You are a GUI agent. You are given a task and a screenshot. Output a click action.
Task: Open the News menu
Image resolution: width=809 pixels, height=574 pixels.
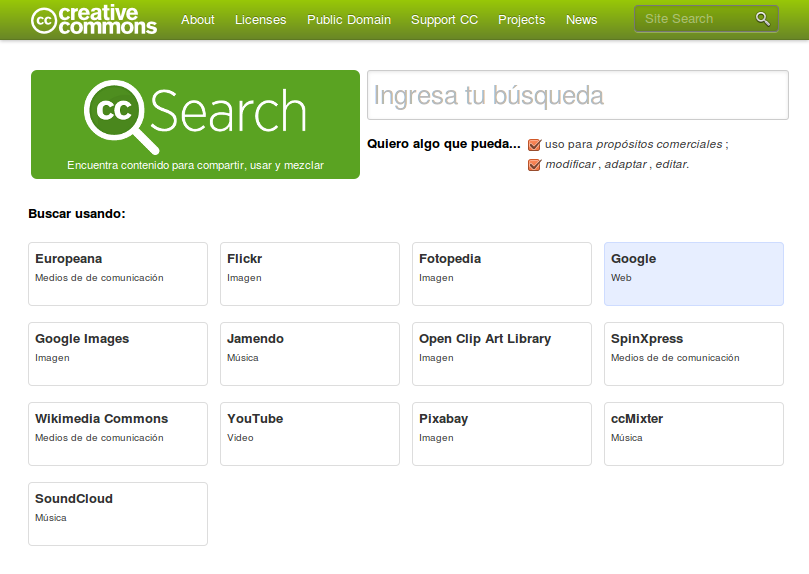pyautogui.click(x=581, y=20)
